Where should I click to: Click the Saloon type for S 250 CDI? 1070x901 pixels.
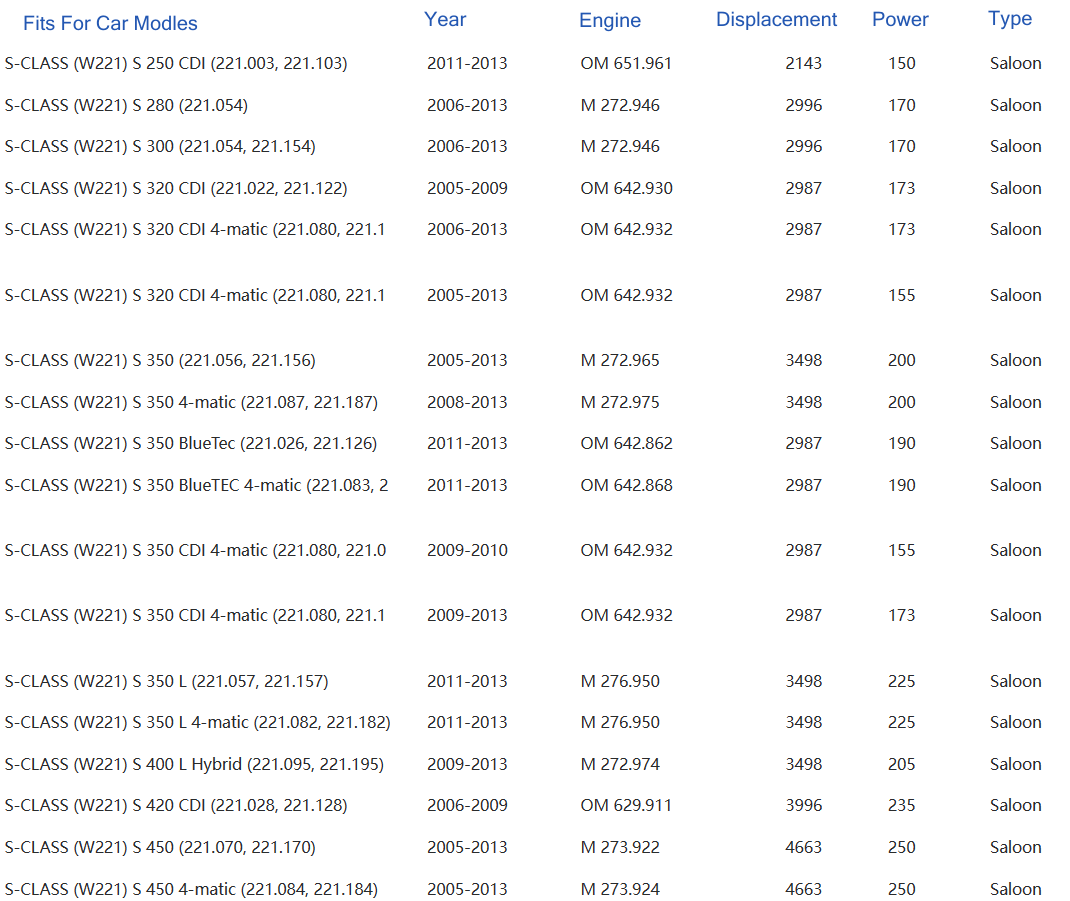click(x=1015, y=63)
